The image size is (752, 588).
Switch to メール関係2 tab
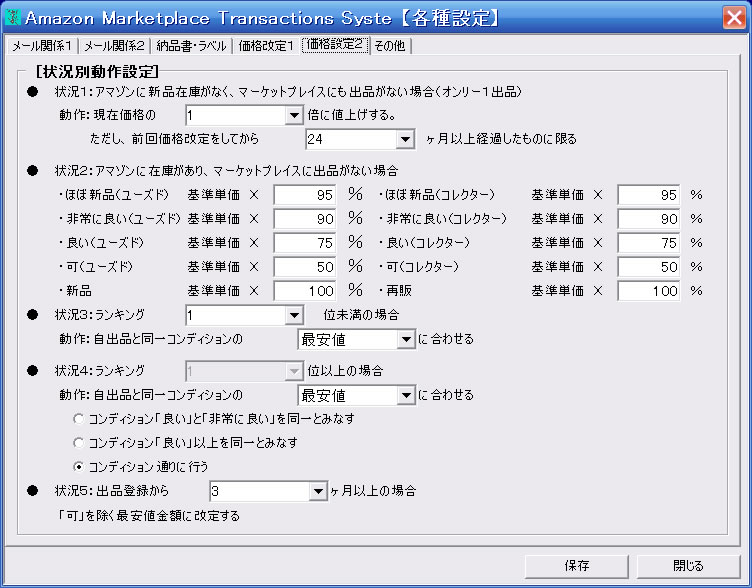[114, 46]
